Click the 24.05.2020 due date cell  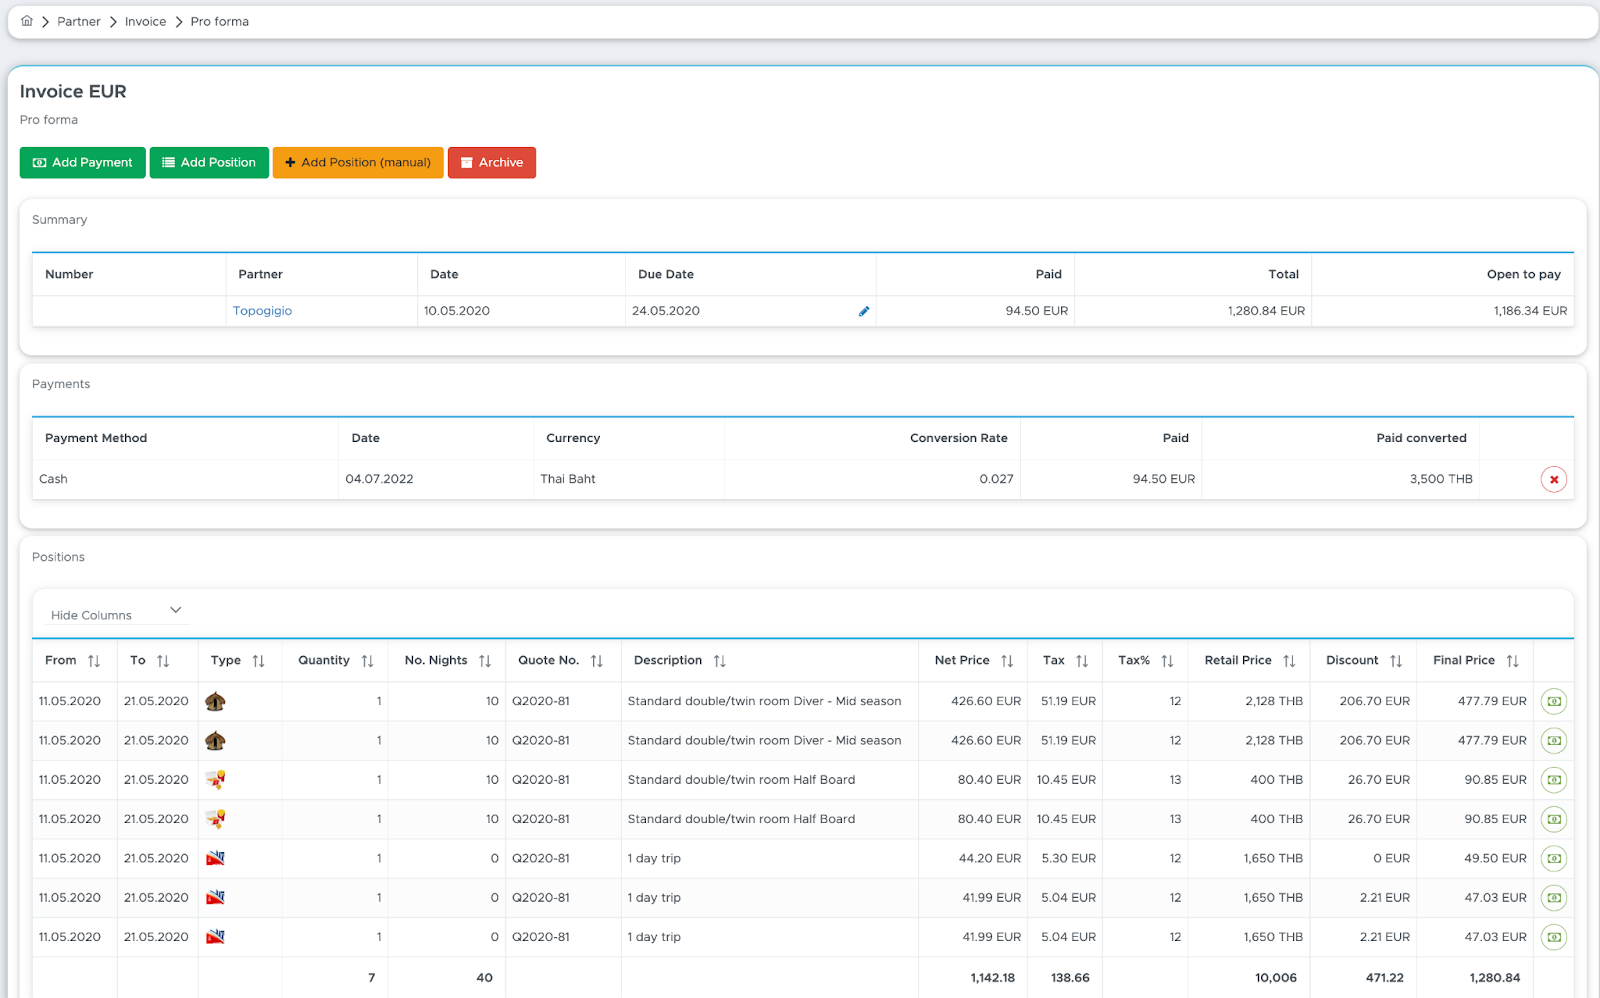[x=750, y=311]
